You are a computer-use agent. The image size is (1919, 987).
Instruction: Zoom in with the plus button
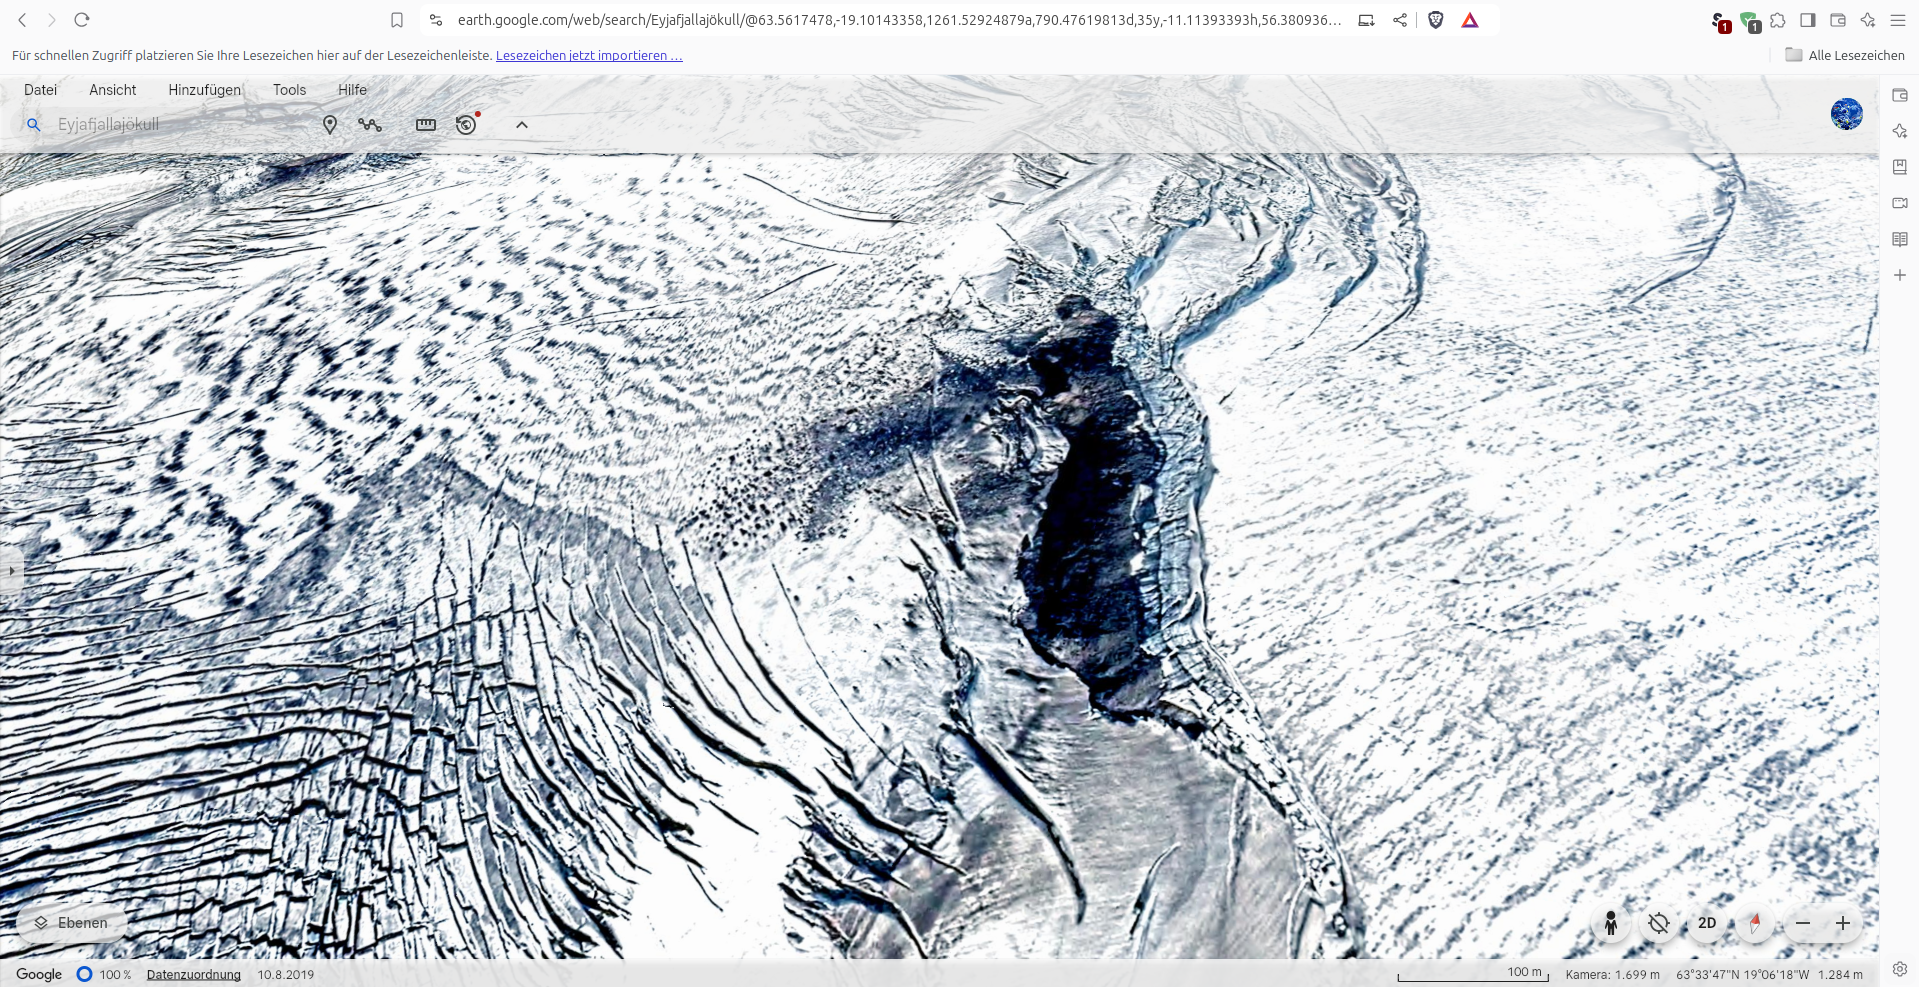point(1843,923)
